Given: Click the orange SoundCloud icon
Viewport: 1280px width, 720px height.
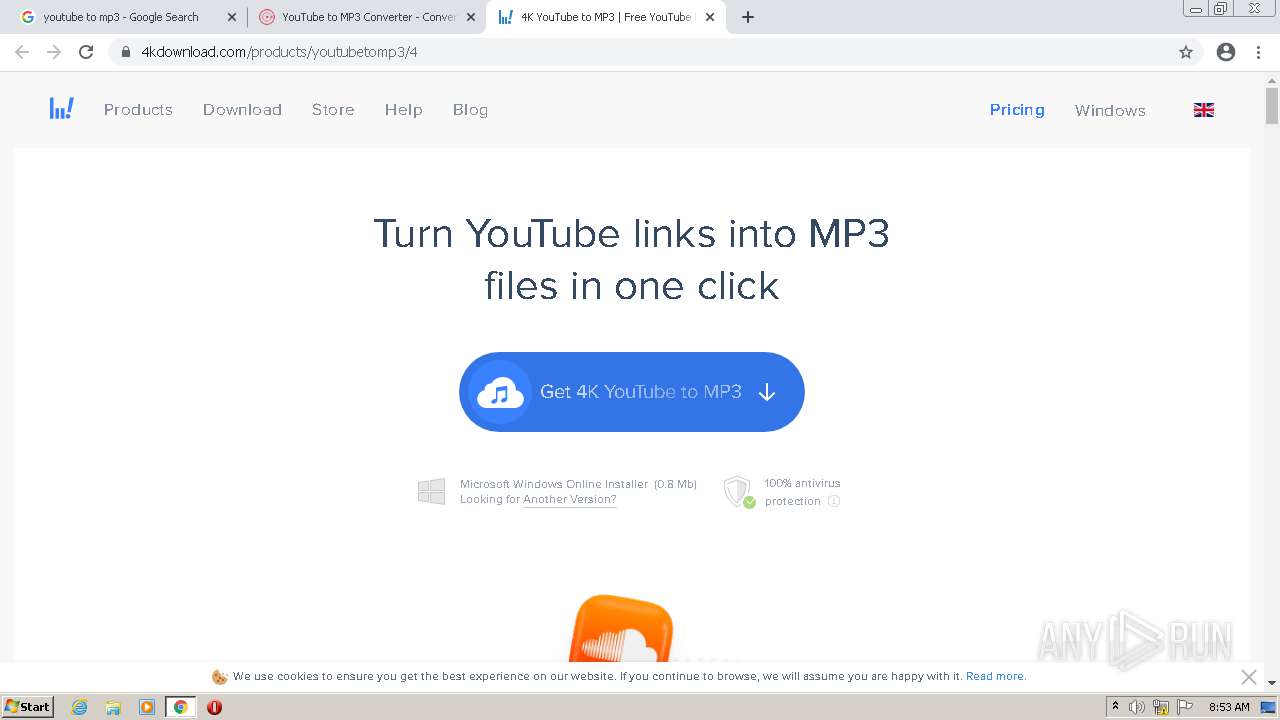Looking at the screenshot, I should tap(620, 629).
